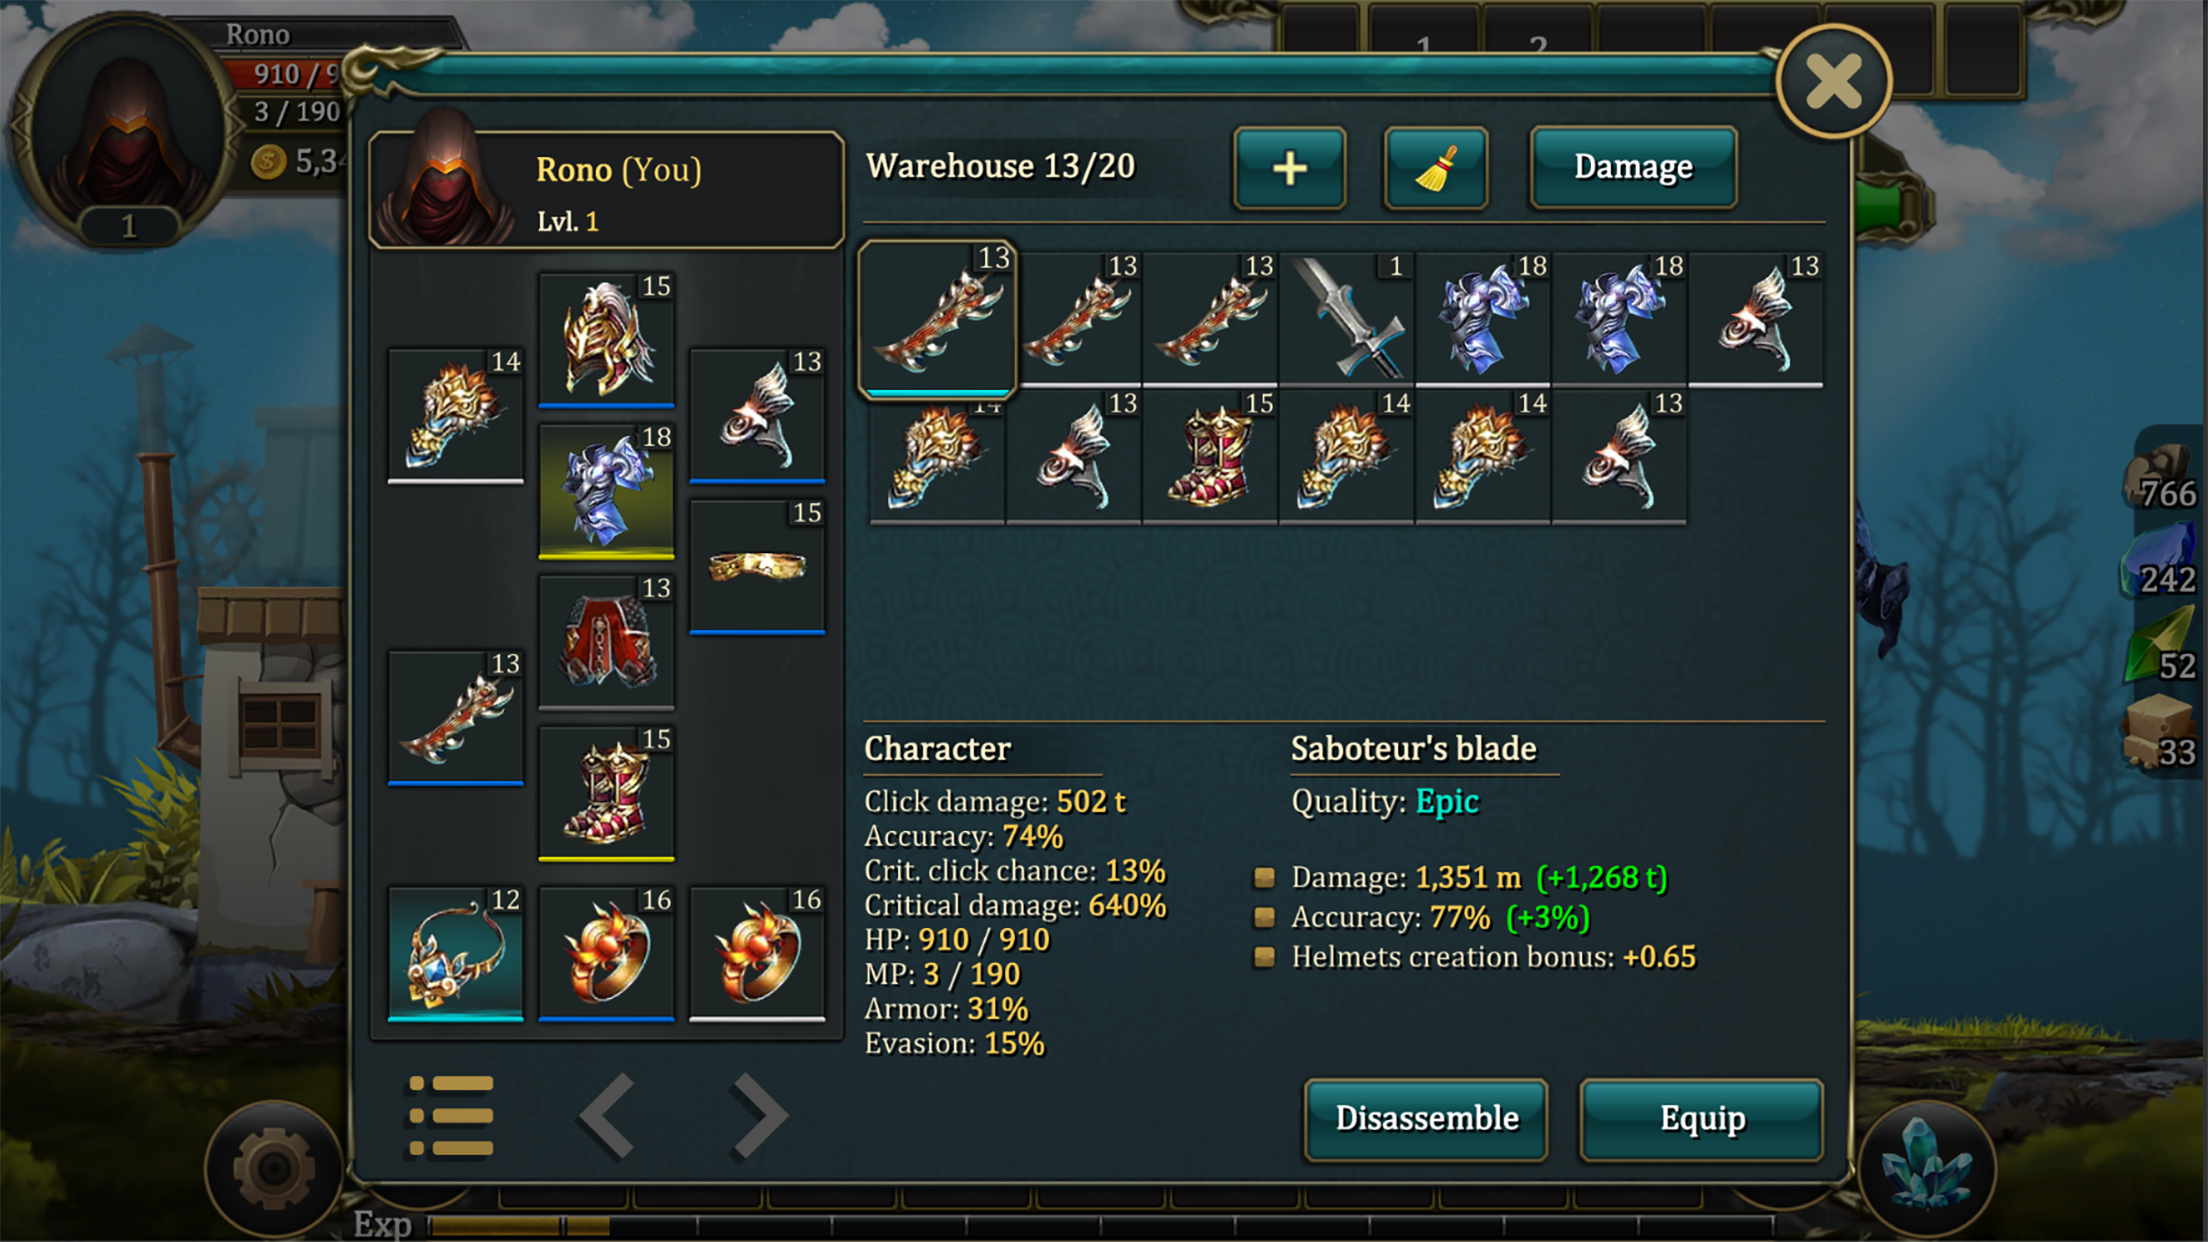Go to previous character with left arrow
Screen dimensions: 2208x1242
(607, 1116)
